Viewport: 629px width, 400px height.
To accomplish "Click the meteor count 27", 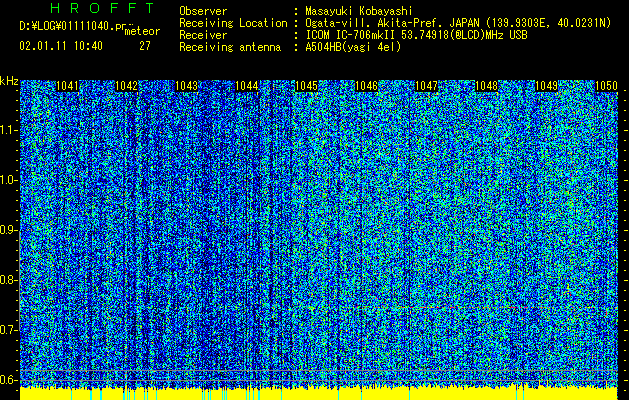I will [145, 46].
